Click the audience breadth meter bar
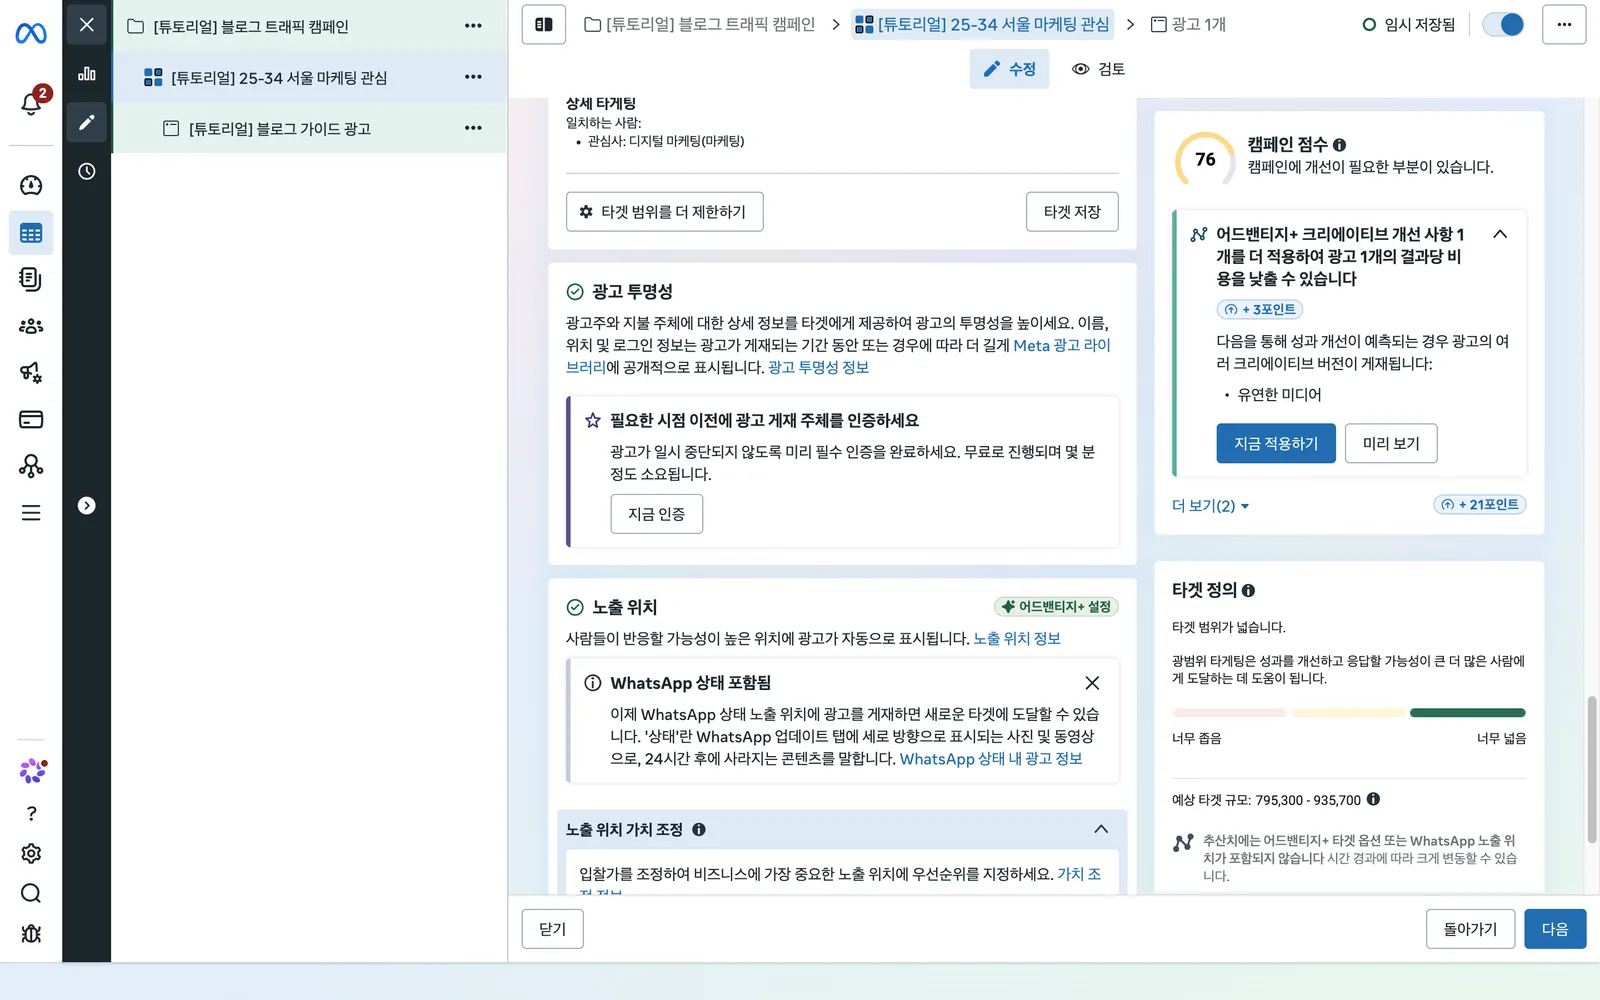The image size is (1600, 1000). [1349, 713]
